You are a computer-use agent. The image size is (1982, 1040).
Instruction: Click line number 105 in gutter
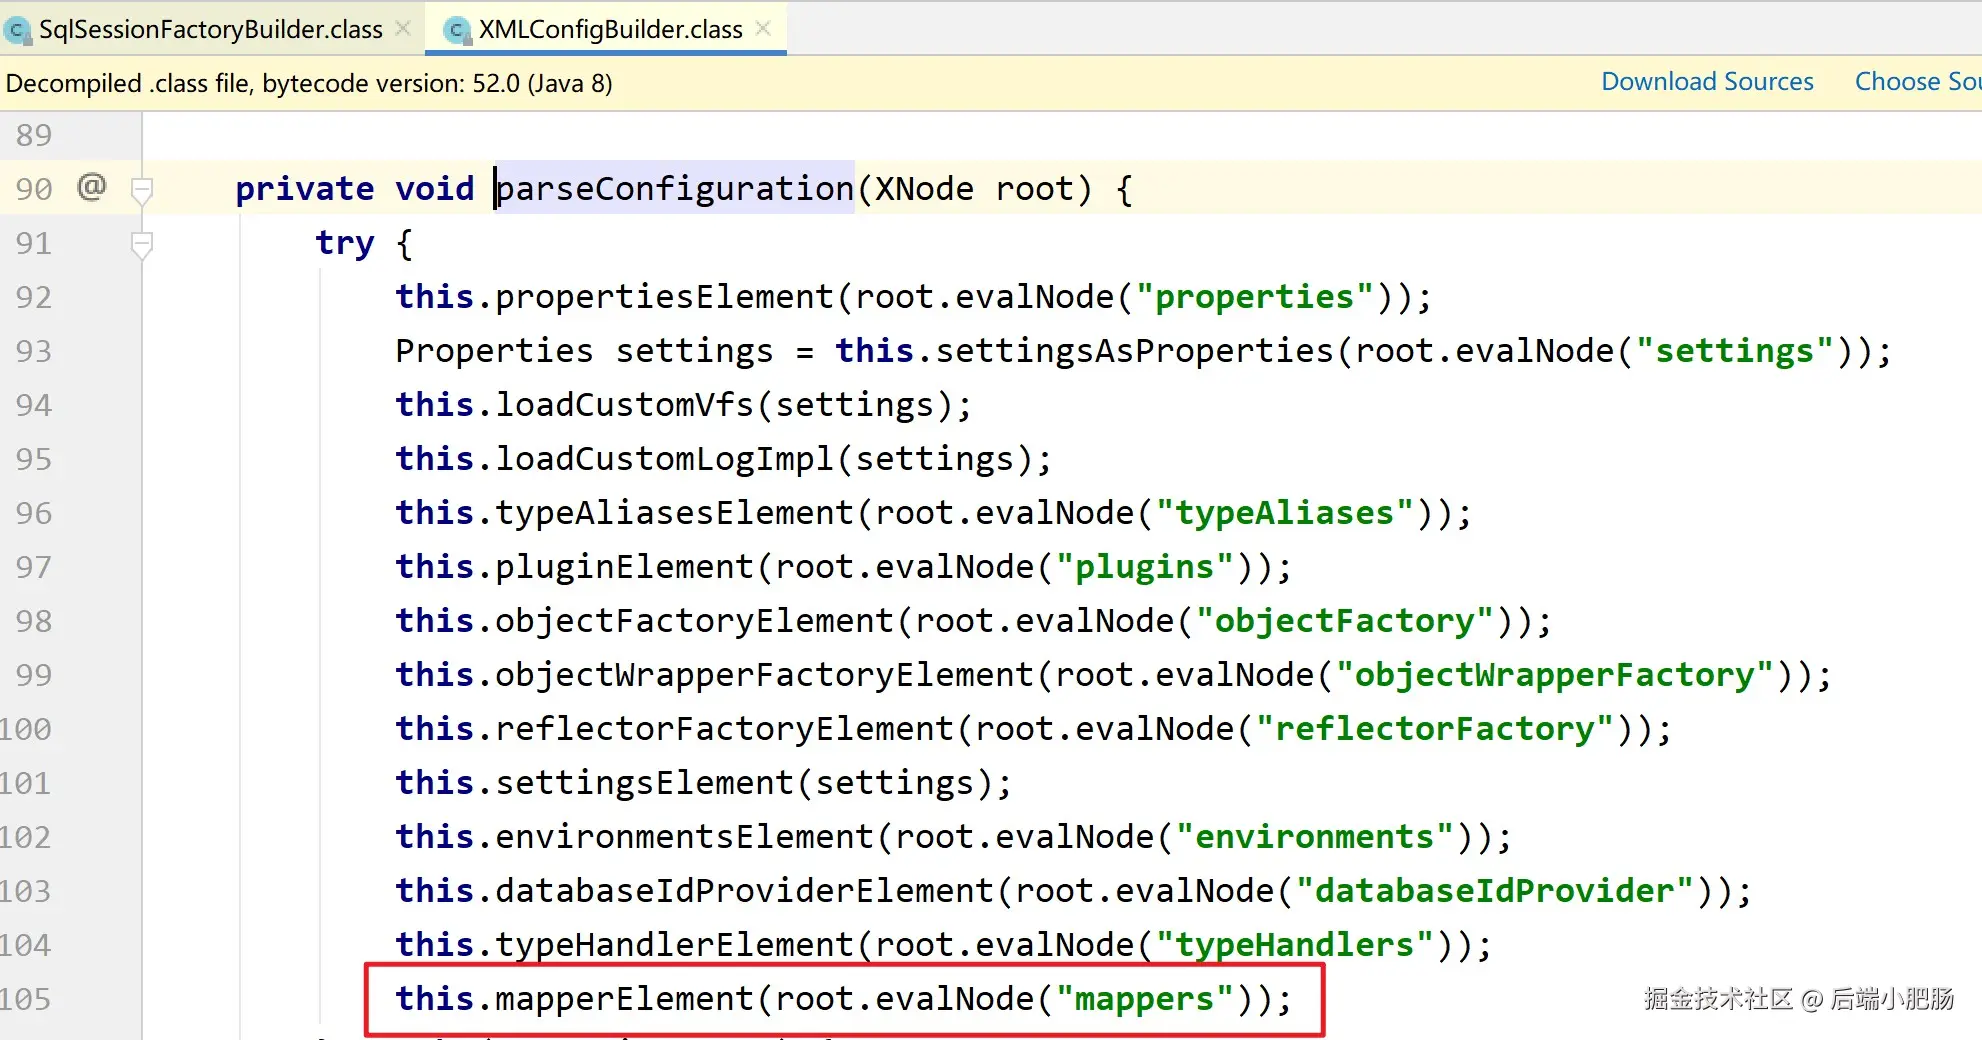(x=26, y=999)
